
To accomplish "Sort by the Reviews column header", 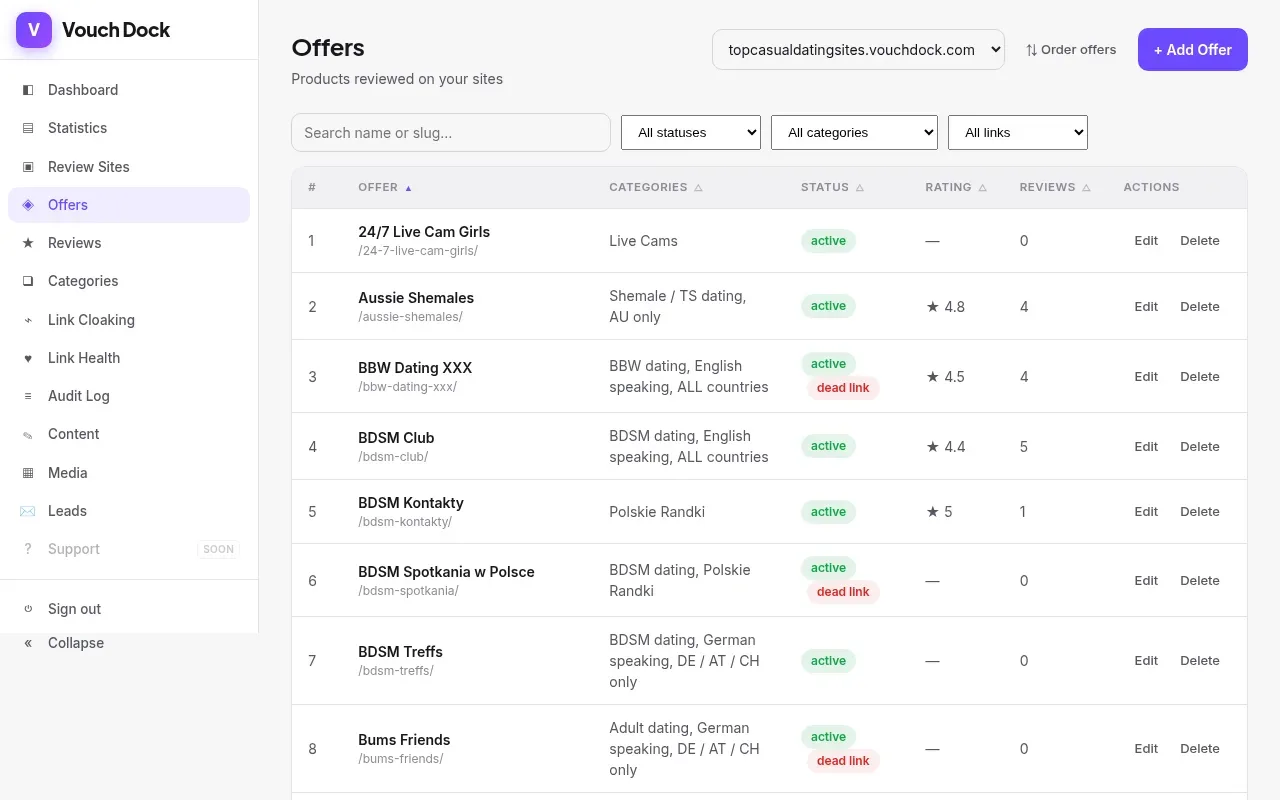I will pyautogui.click(x=1055, y=187).
